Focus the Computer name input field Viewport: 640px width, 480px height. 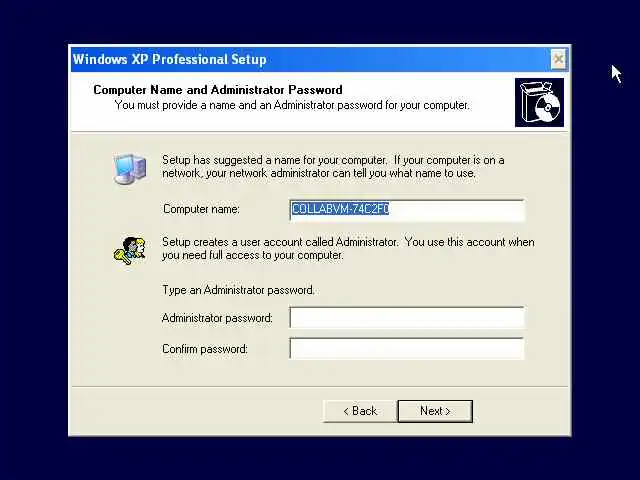coord(407,210)
